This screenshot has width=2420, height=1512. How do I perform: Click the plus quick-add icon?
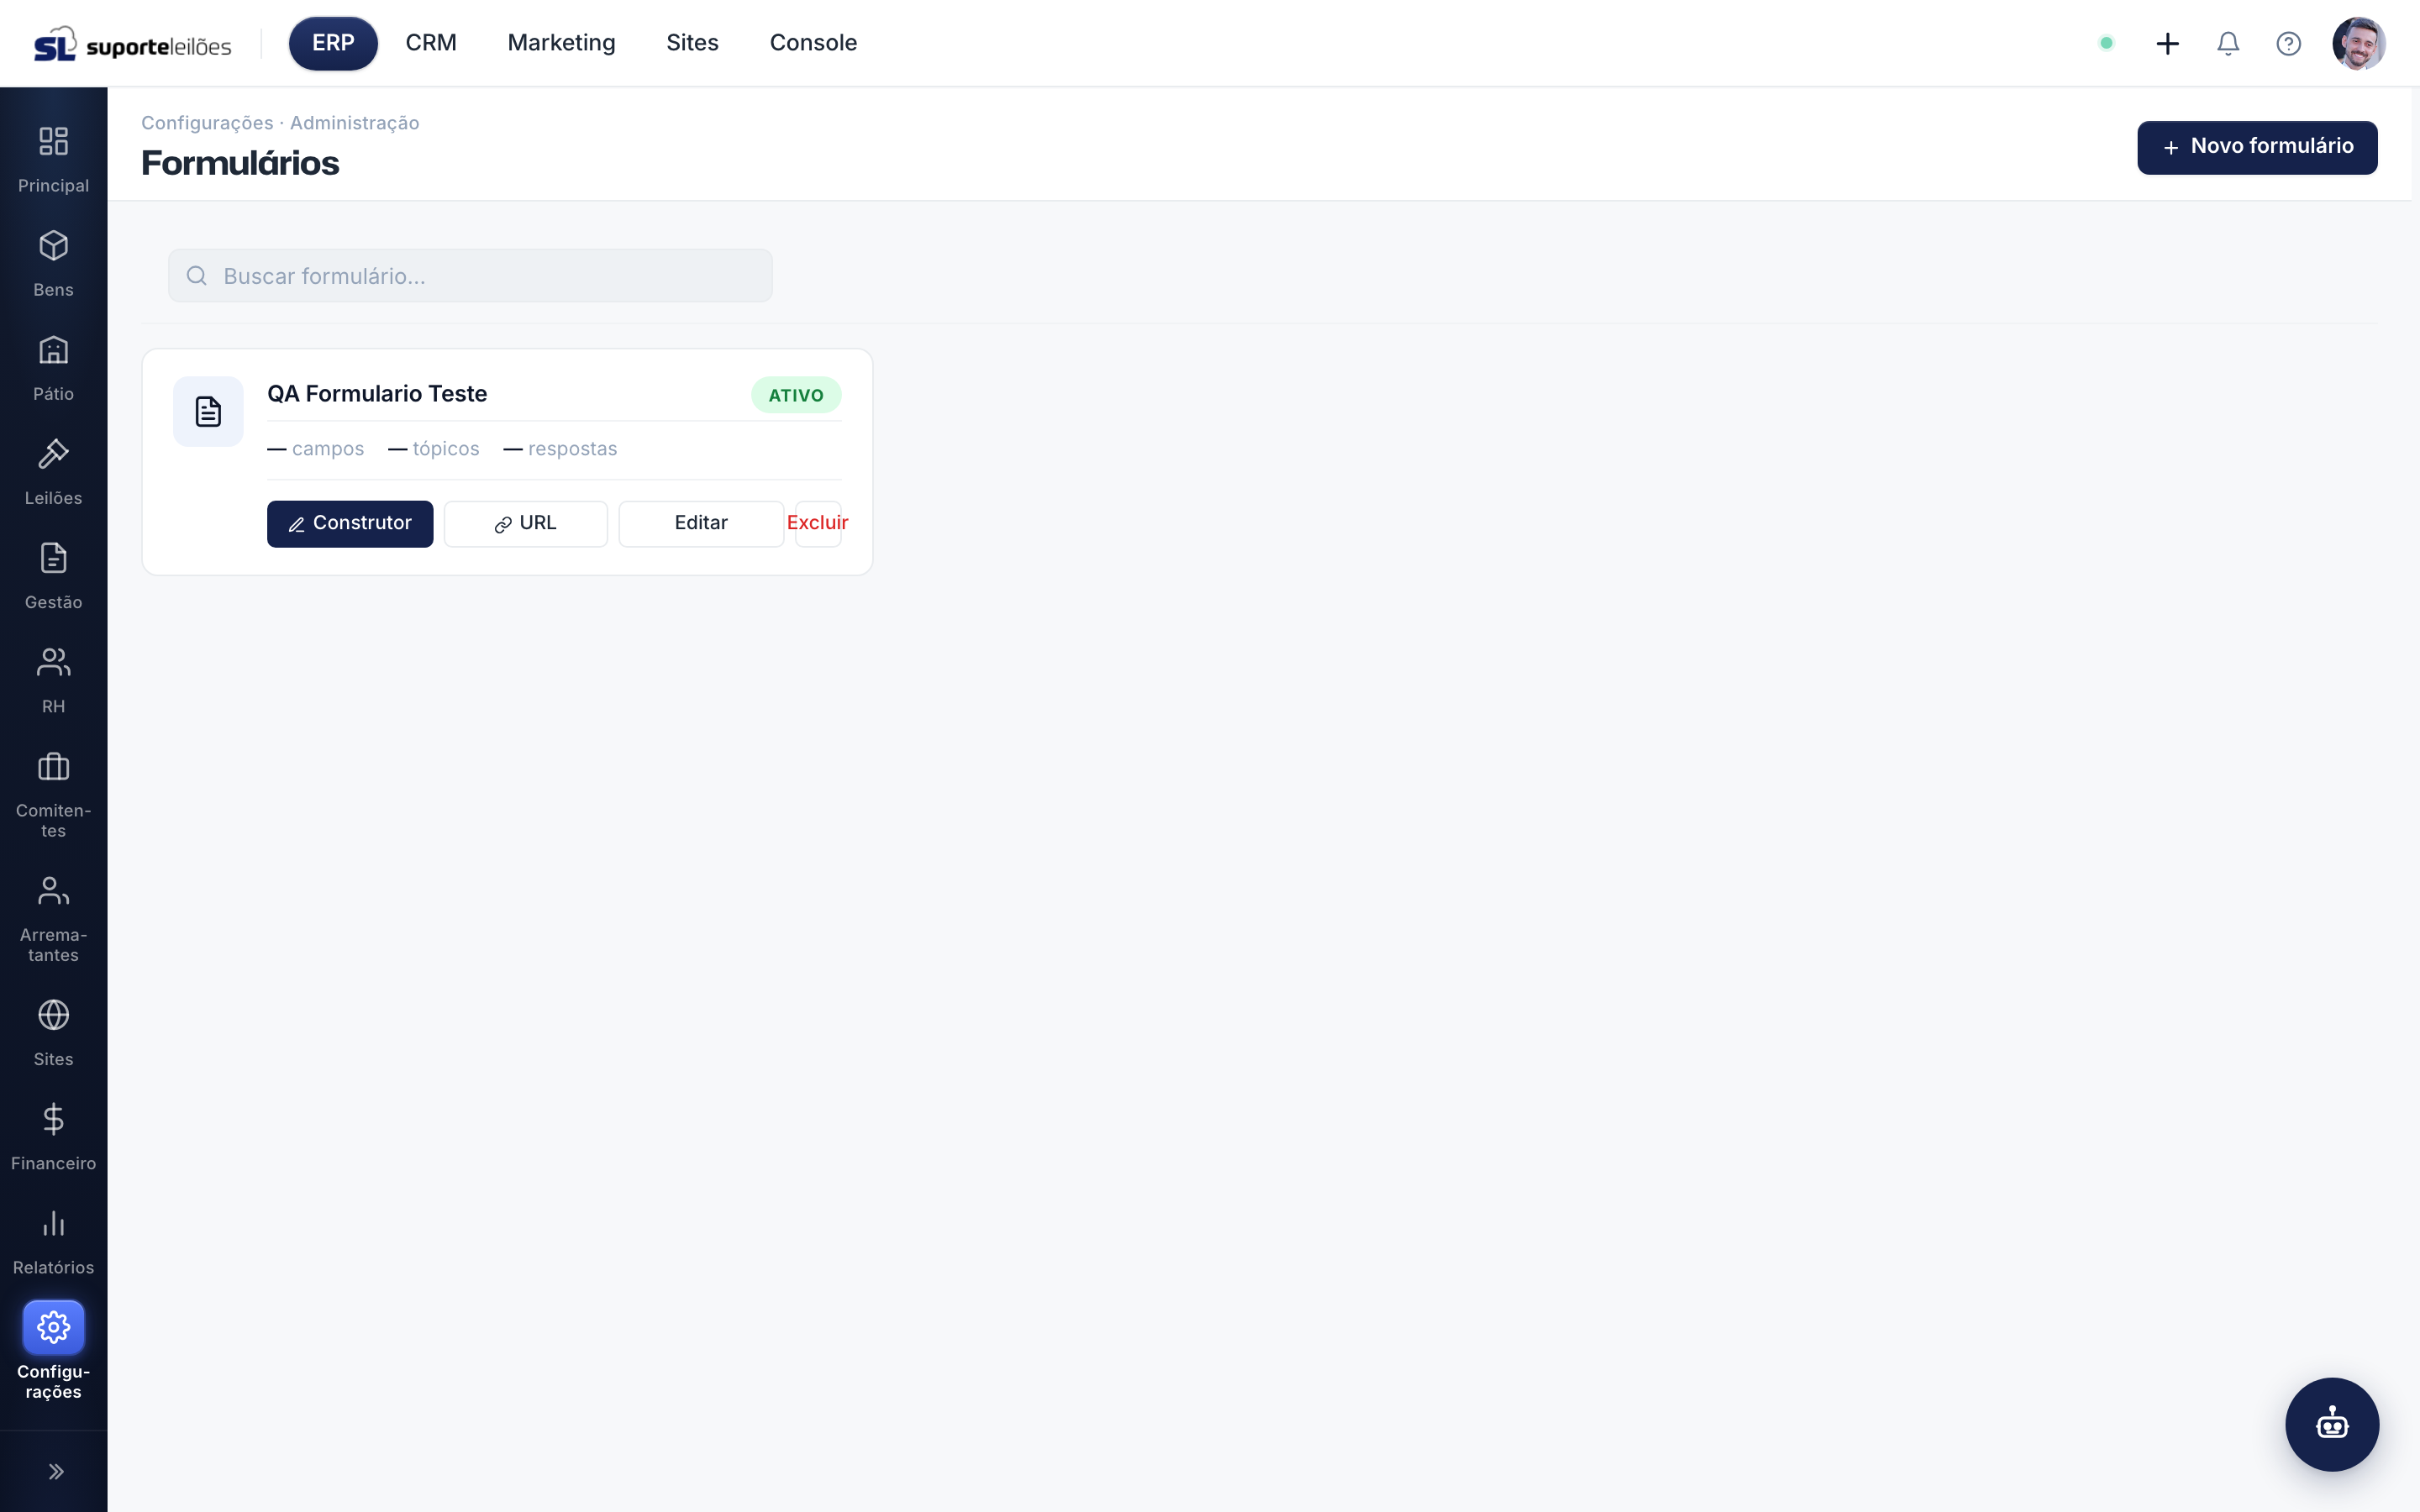click(x=2167, y=43)
